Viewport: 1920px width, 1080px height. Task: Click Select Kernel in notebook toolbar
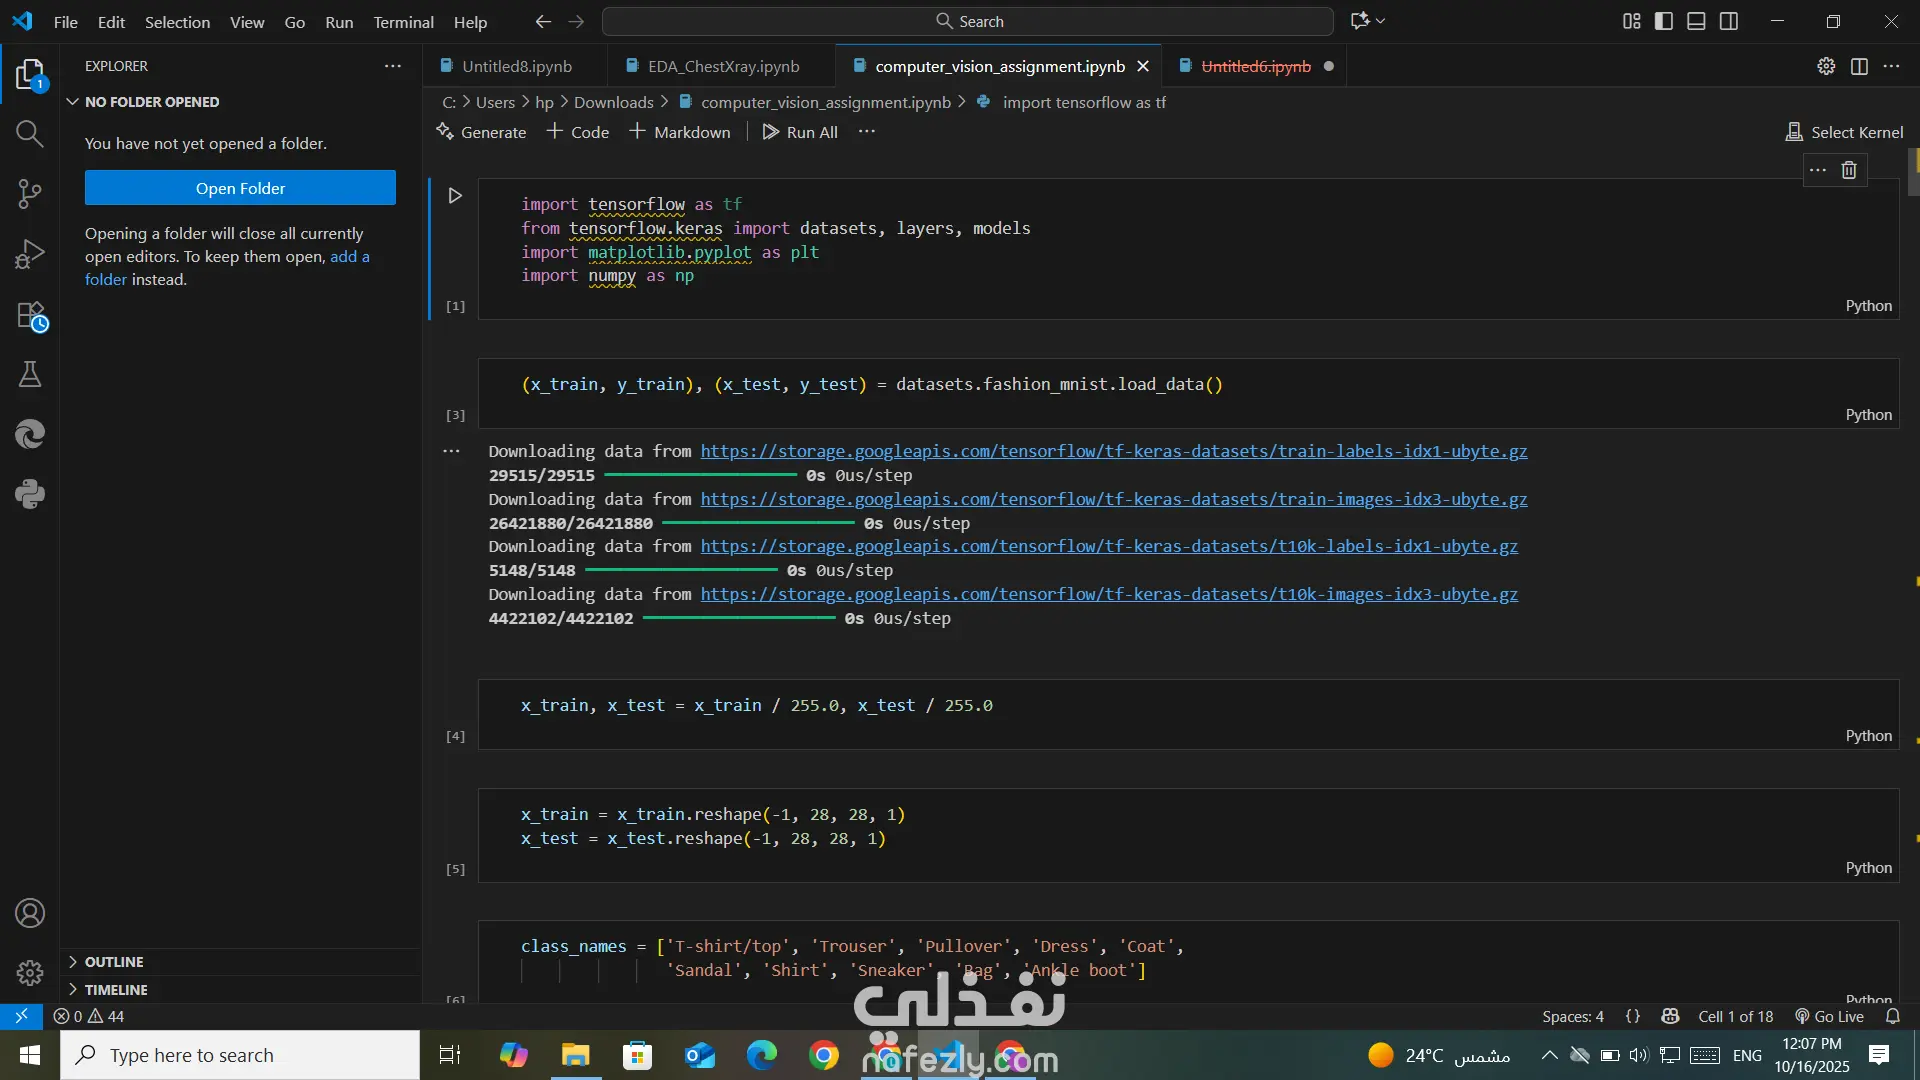pyautogui.click(x=1844, y=132)
